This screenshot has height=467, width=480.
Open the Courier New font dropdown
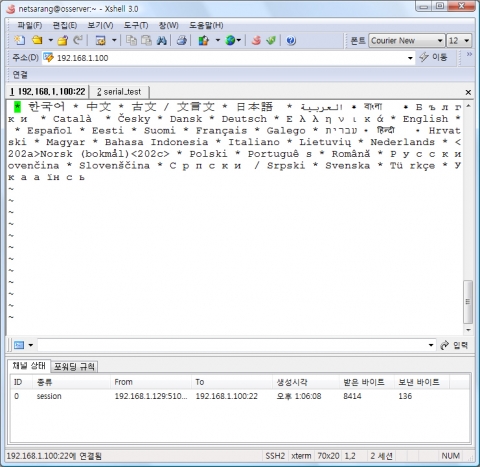407,41
